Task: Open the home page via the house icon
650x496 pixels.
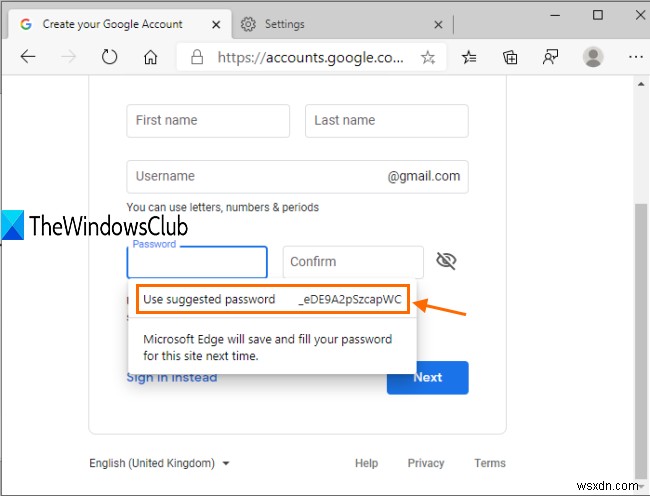Action: tap(150, 57)
